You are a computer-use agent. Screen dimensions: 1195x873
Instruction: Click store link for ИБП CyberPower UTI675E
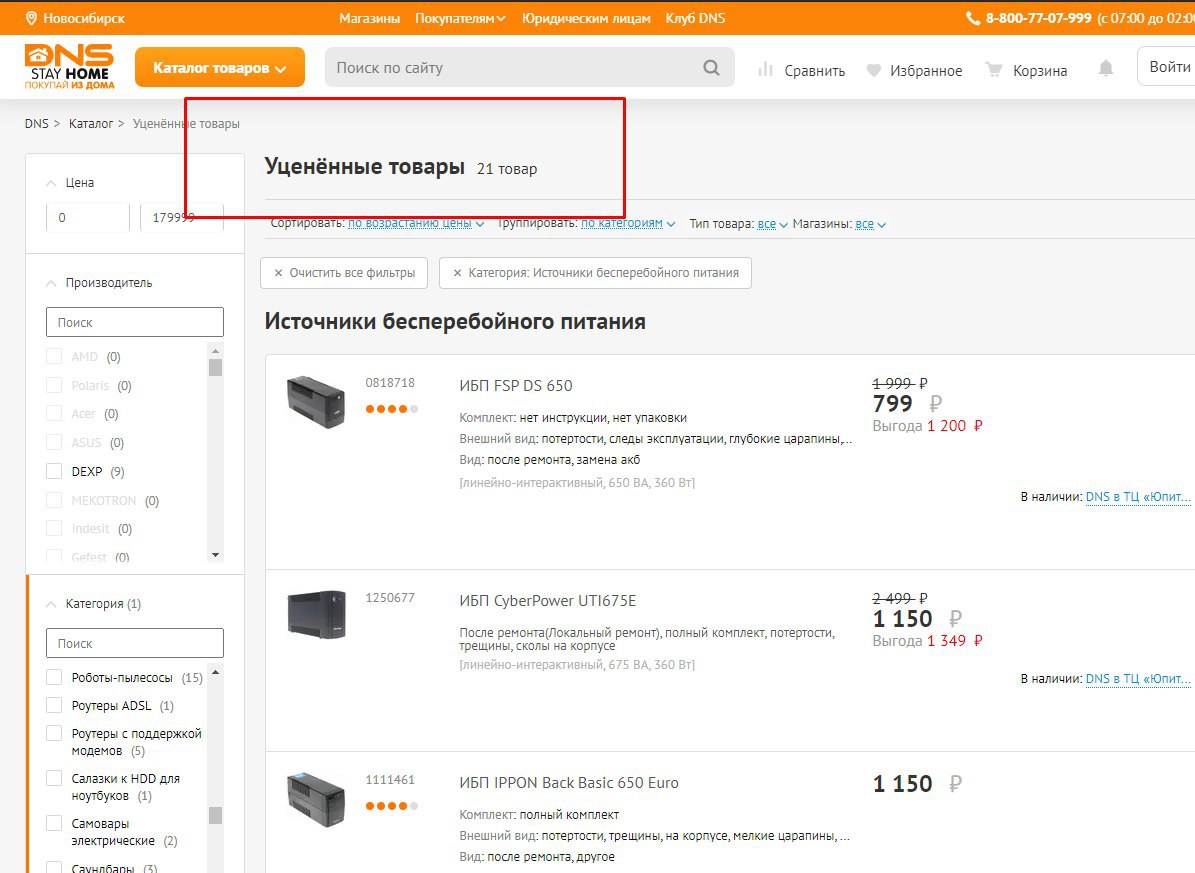point(1138,679)
